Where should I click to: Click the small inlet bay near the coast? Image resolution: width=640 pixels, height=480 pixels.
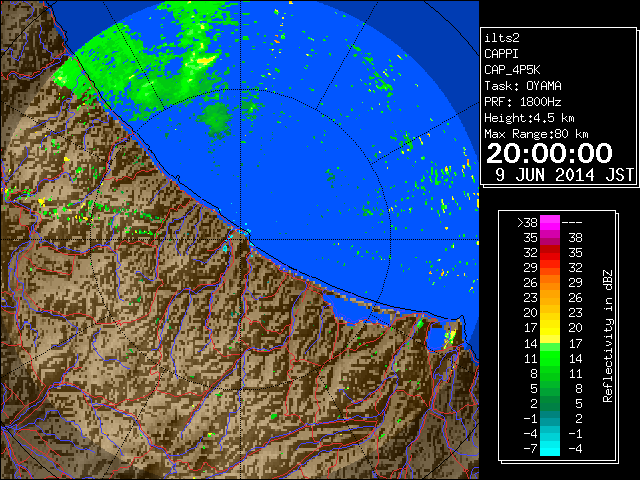tap(435, 337)
